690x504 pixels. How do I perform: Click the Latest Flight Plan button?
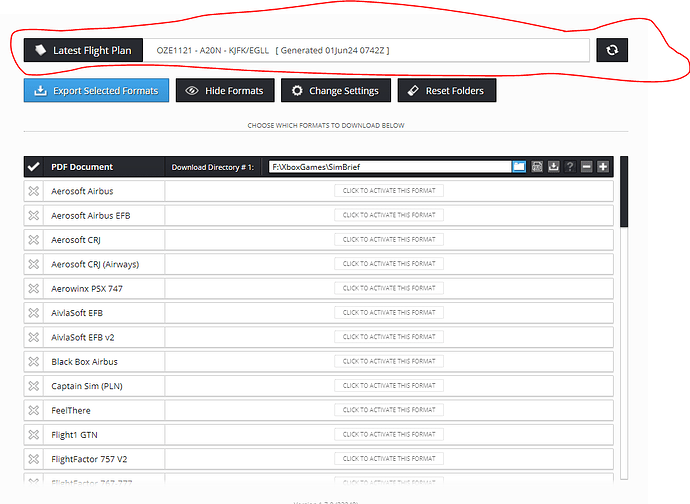84,50
